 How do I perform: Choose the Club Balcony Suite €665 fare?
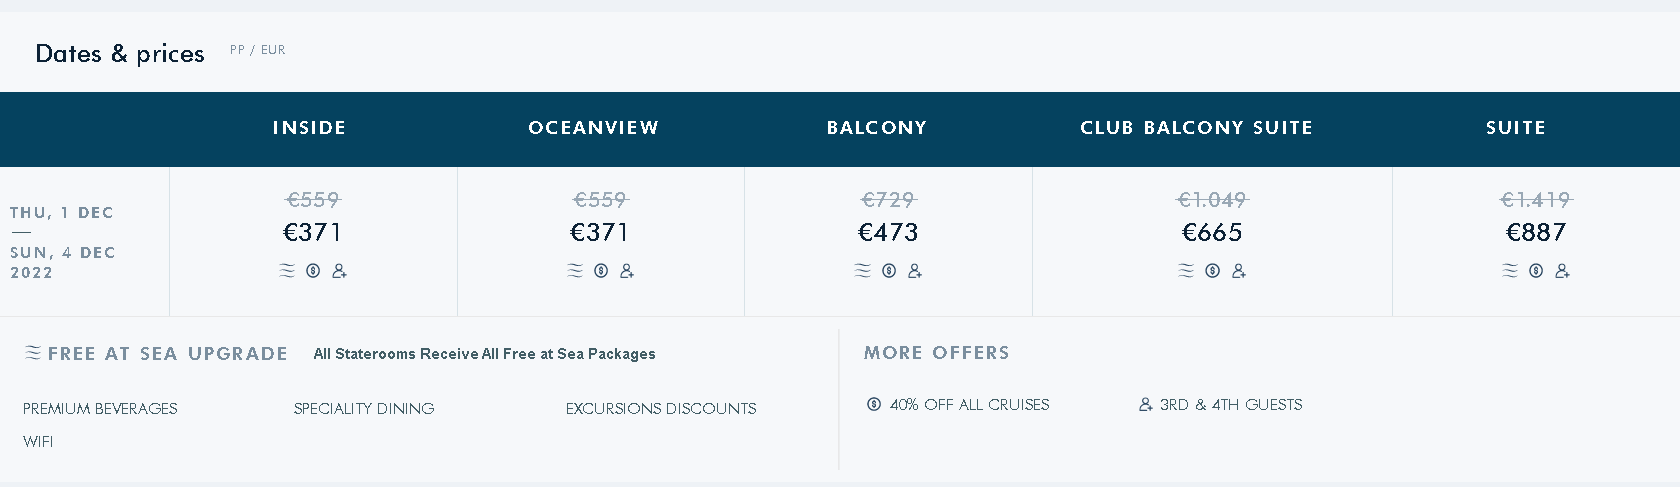pyautogui.click(x=1212, y=233)
